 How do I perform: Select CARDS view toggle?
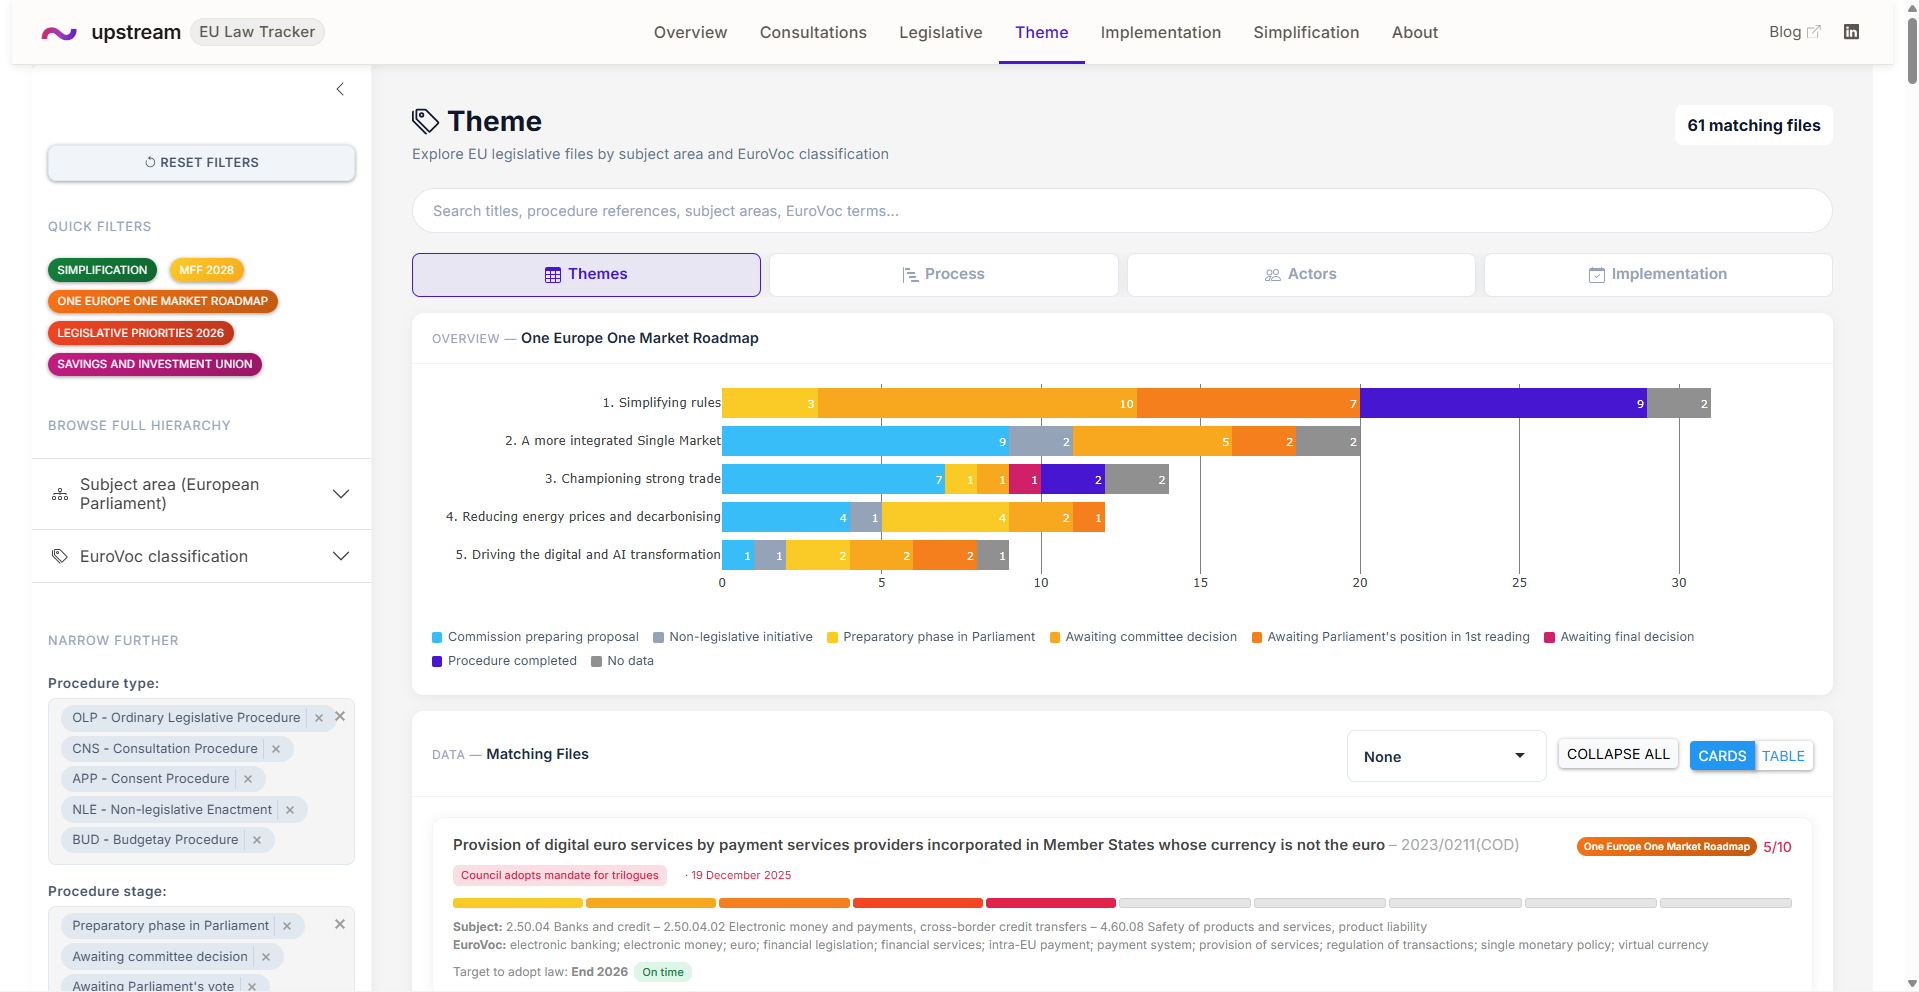[1722, 756]
